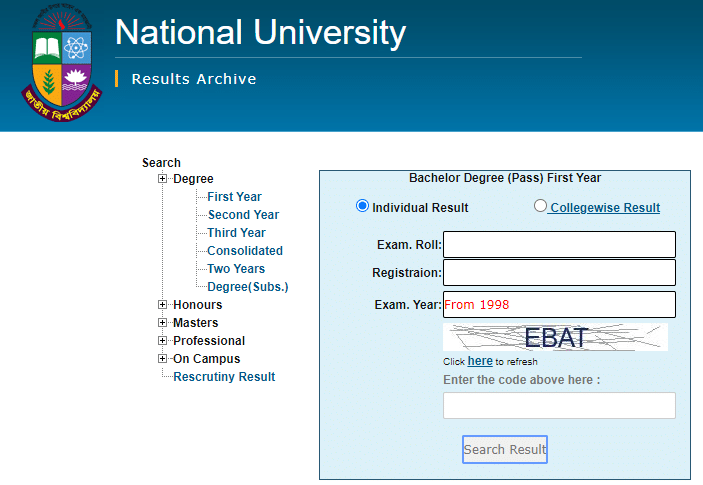Click the EBAT captcha image

tap(555, 337)
